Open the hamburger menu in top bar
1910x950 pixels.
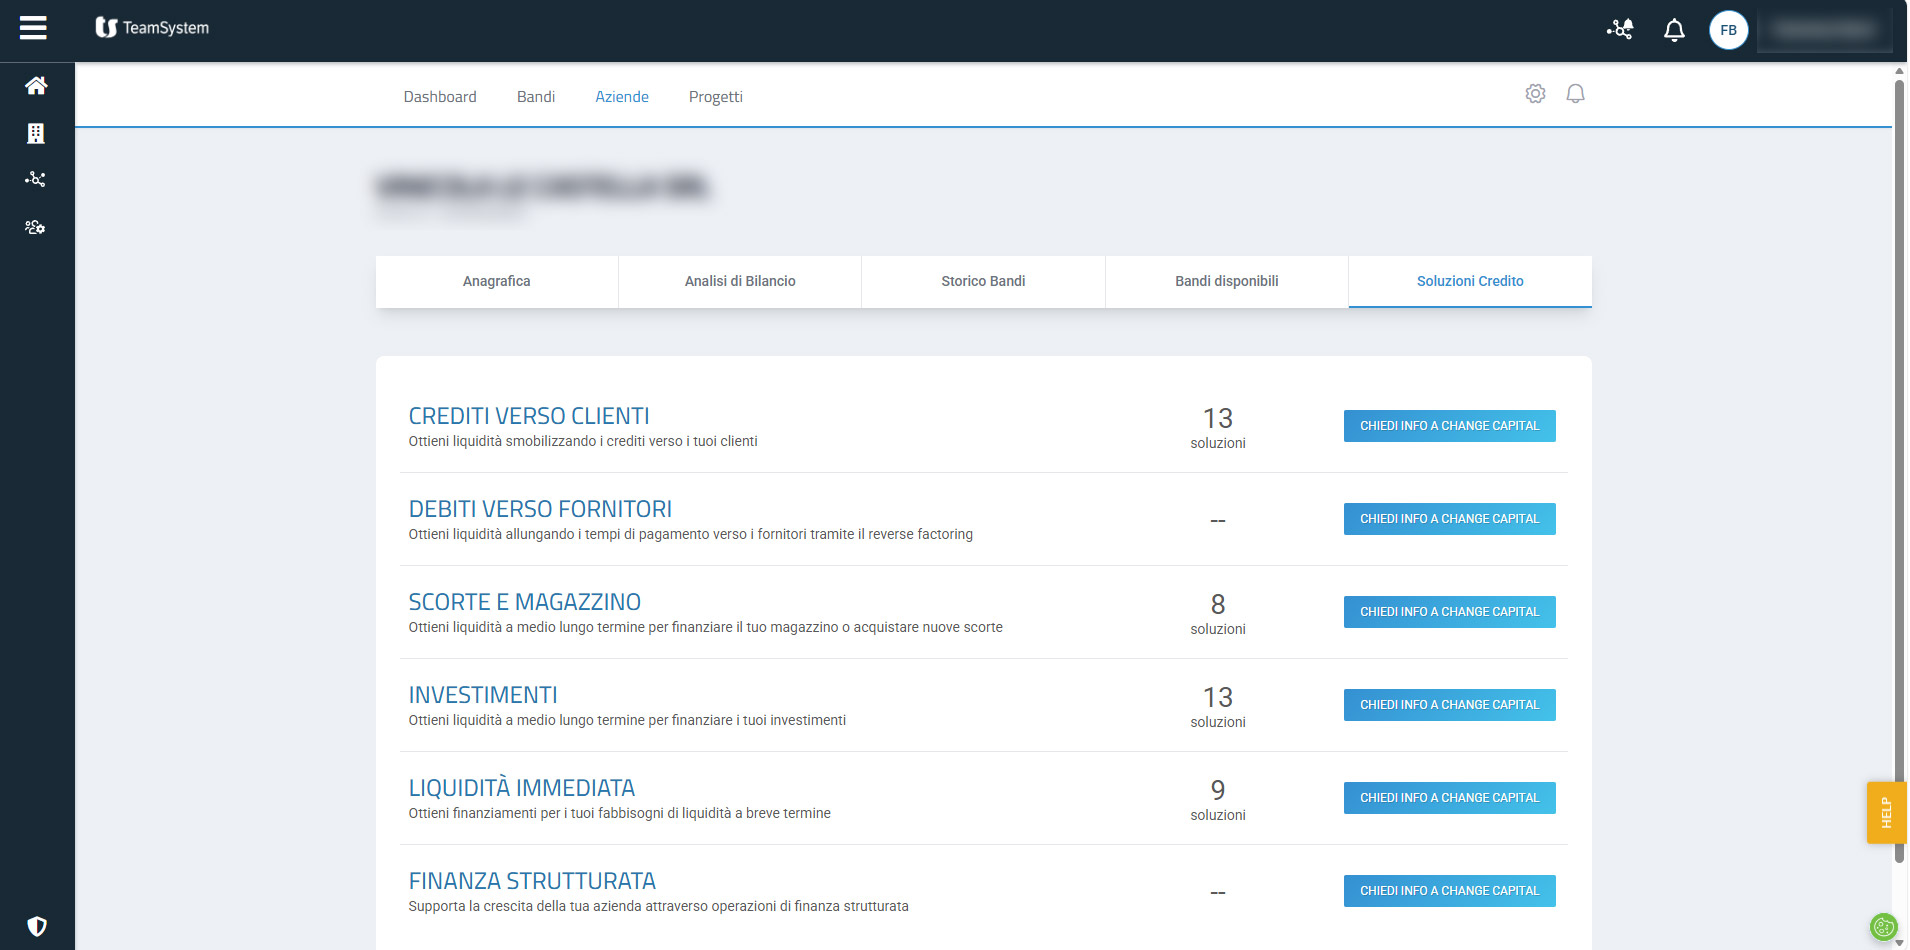coord(33,28)
